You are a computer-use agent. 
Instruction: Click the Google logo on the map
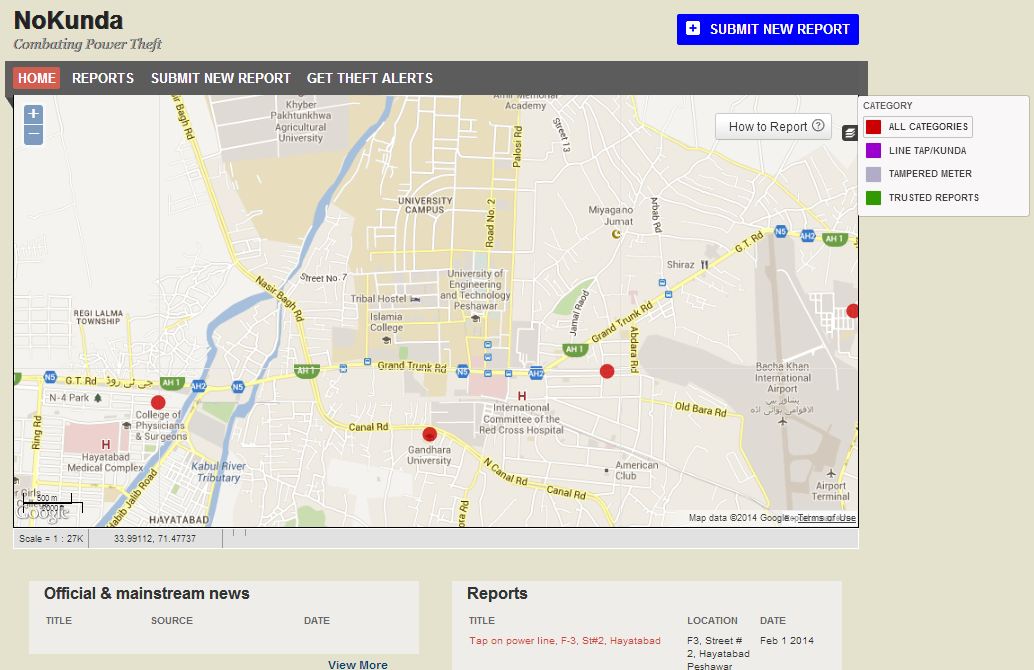coord(44,512)
